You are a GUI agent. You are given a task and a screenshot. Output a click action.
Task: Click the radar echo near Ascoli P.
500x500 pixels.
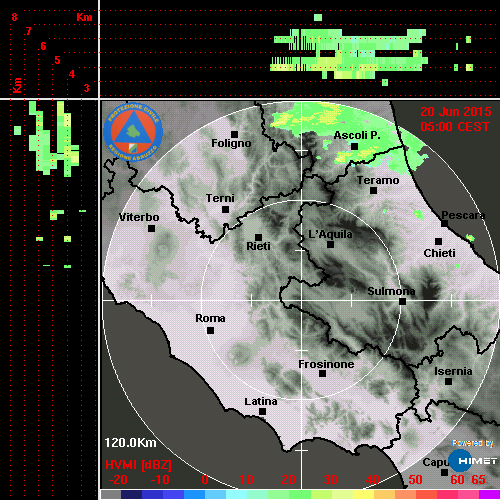tap(357, 155)
